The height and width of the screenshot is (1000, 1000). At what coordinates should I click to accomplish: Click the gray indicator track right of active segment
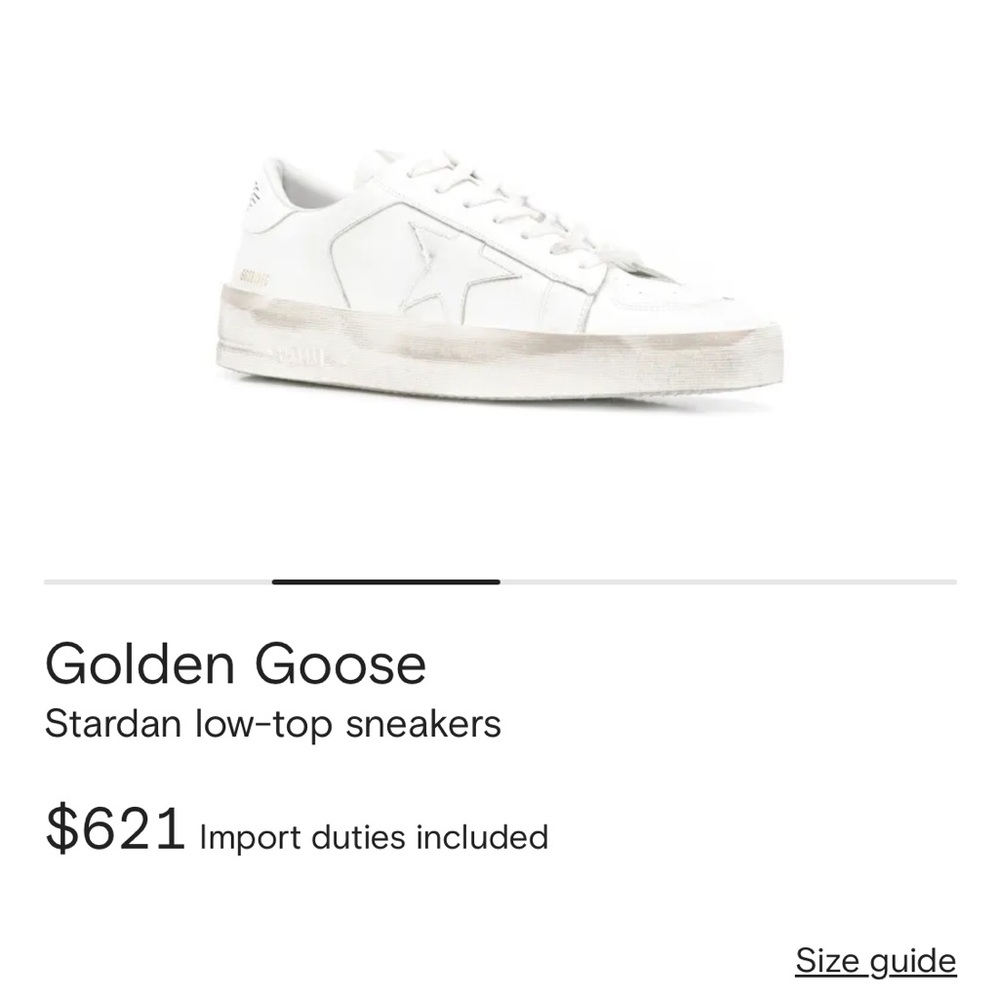pyautogui.click(x=728, y=581)
